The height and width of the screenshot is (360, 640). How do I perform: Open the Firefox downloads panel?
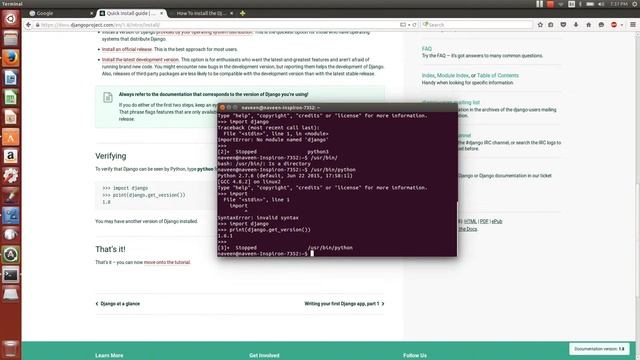[x=576, y=25]
